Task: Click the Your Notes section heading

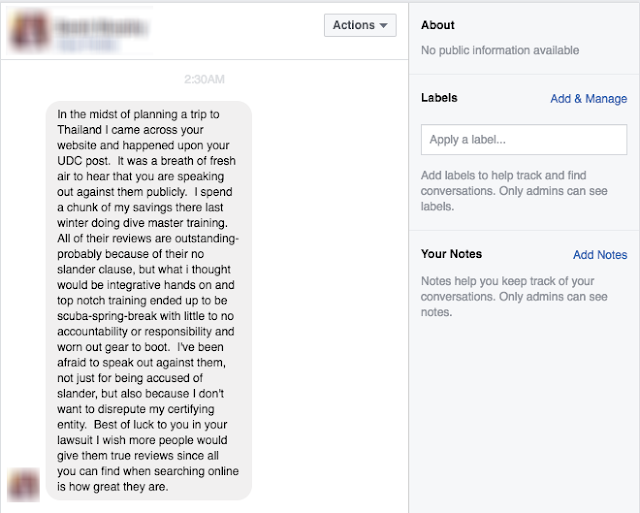Action: (x=452, y=255)
